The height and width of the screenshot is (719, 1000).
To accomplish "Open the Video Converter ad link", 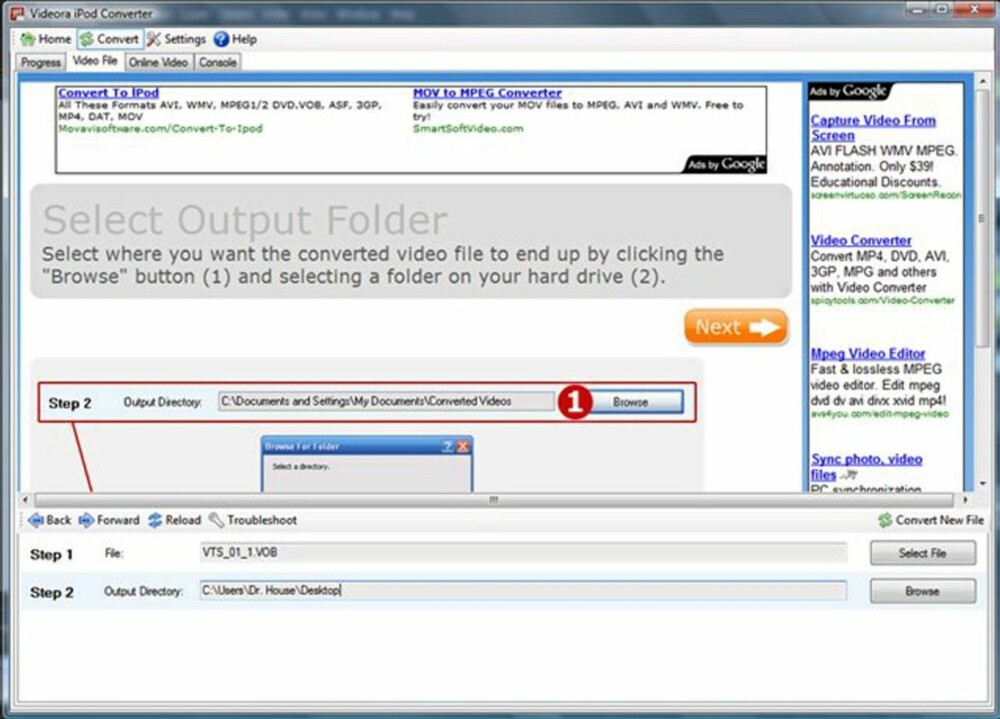I will [x=861, y=241].
